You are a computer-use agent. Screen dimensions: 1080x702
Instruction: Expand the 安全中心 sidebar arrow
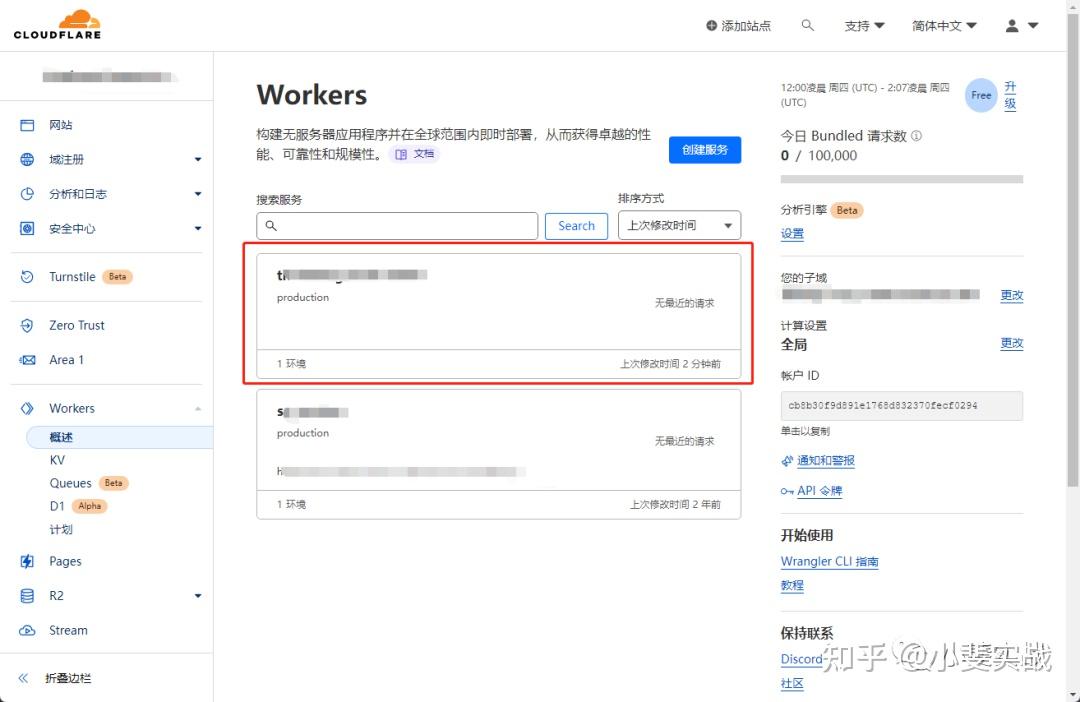(x=198, y=228)
